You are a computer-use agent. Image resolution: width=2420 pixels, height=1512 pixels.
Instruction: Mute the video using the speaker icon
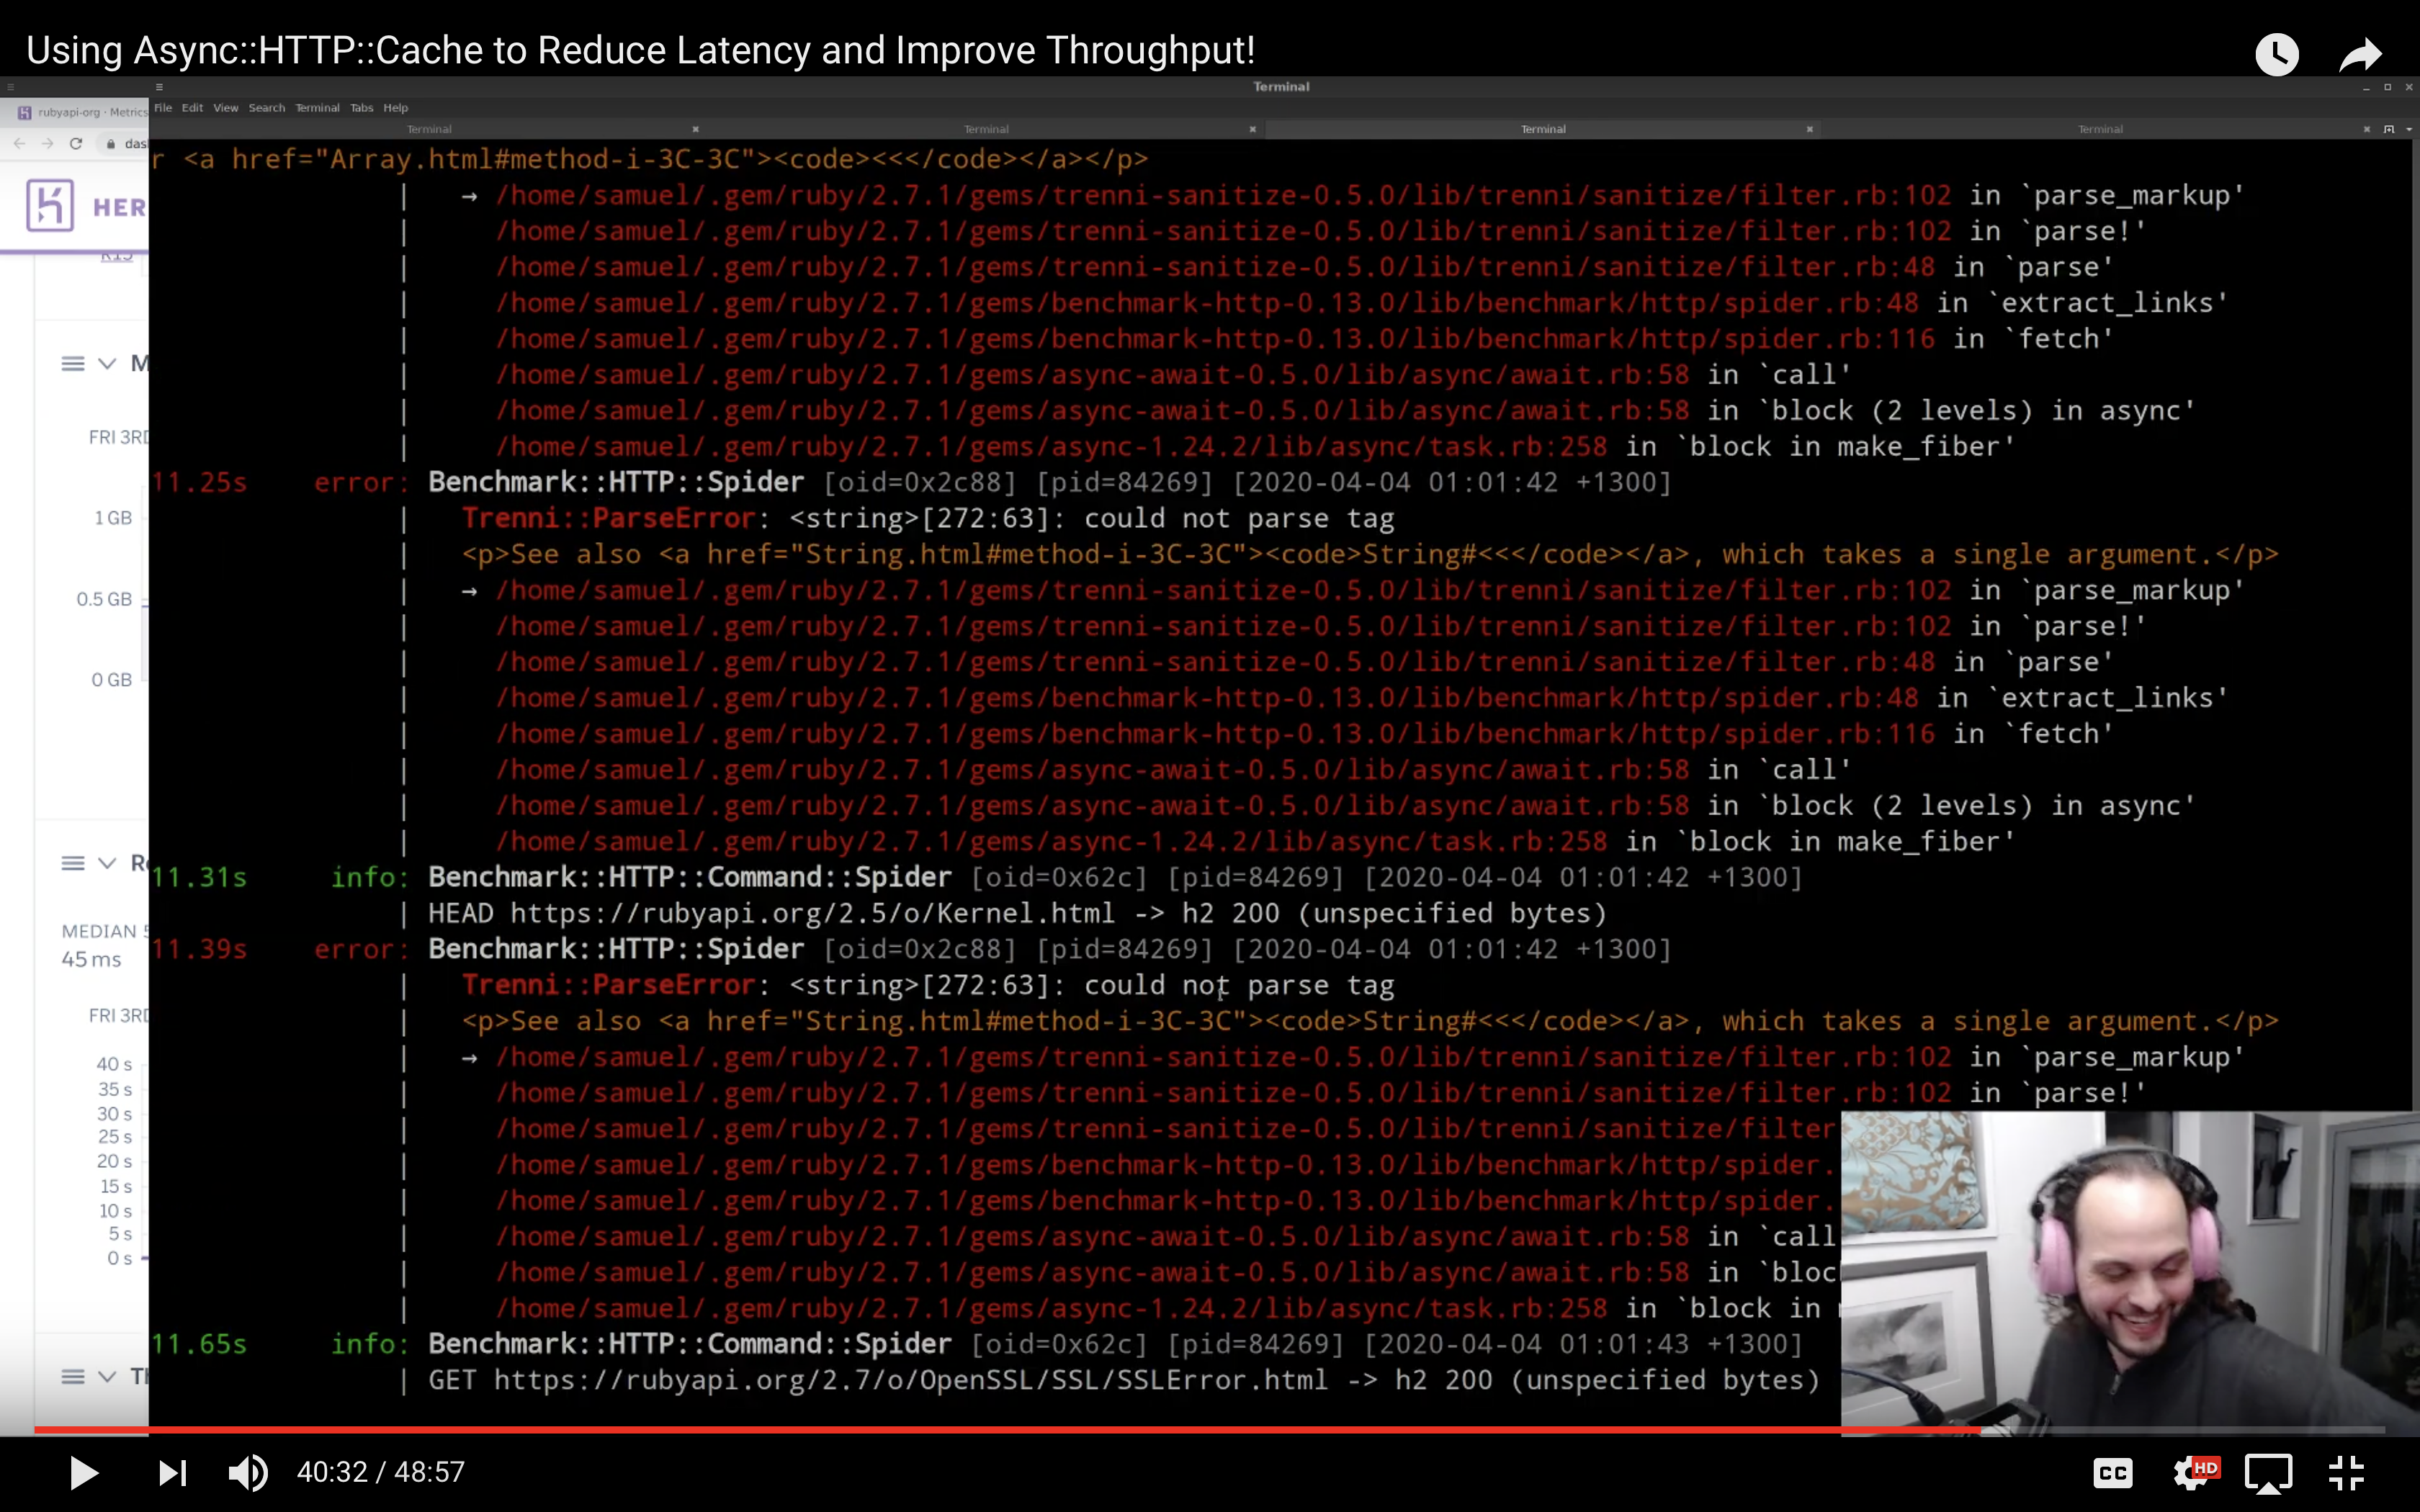coord(246,1472)
